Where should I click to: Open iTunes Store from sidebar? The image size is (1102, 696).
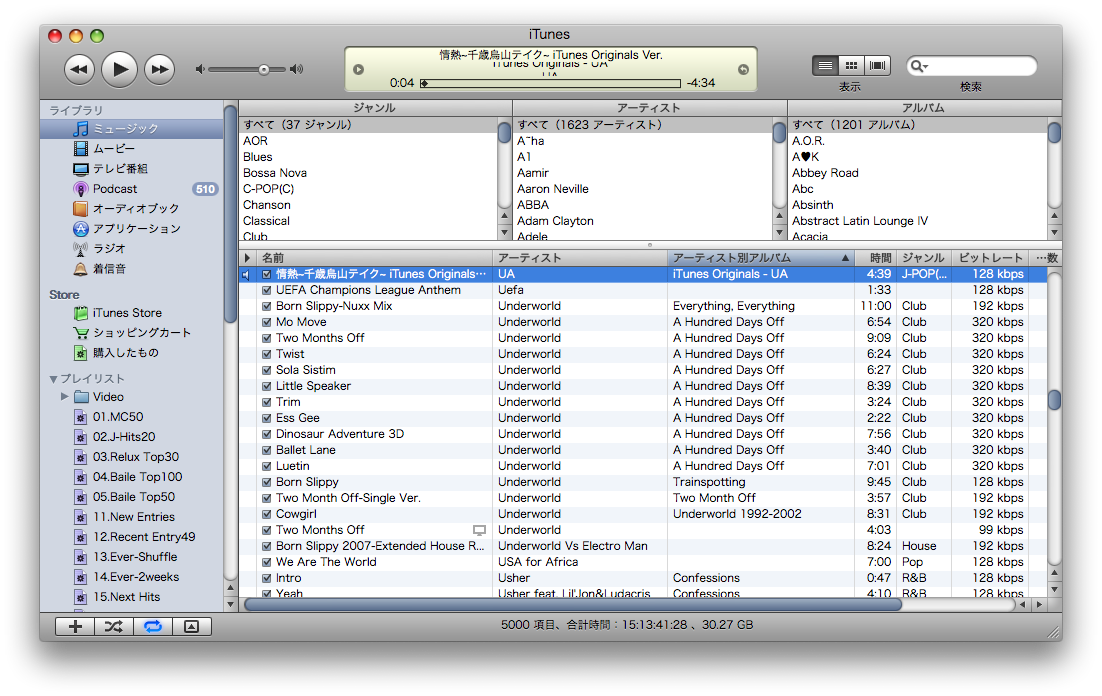pyautogui.click(x=131, y=313)
